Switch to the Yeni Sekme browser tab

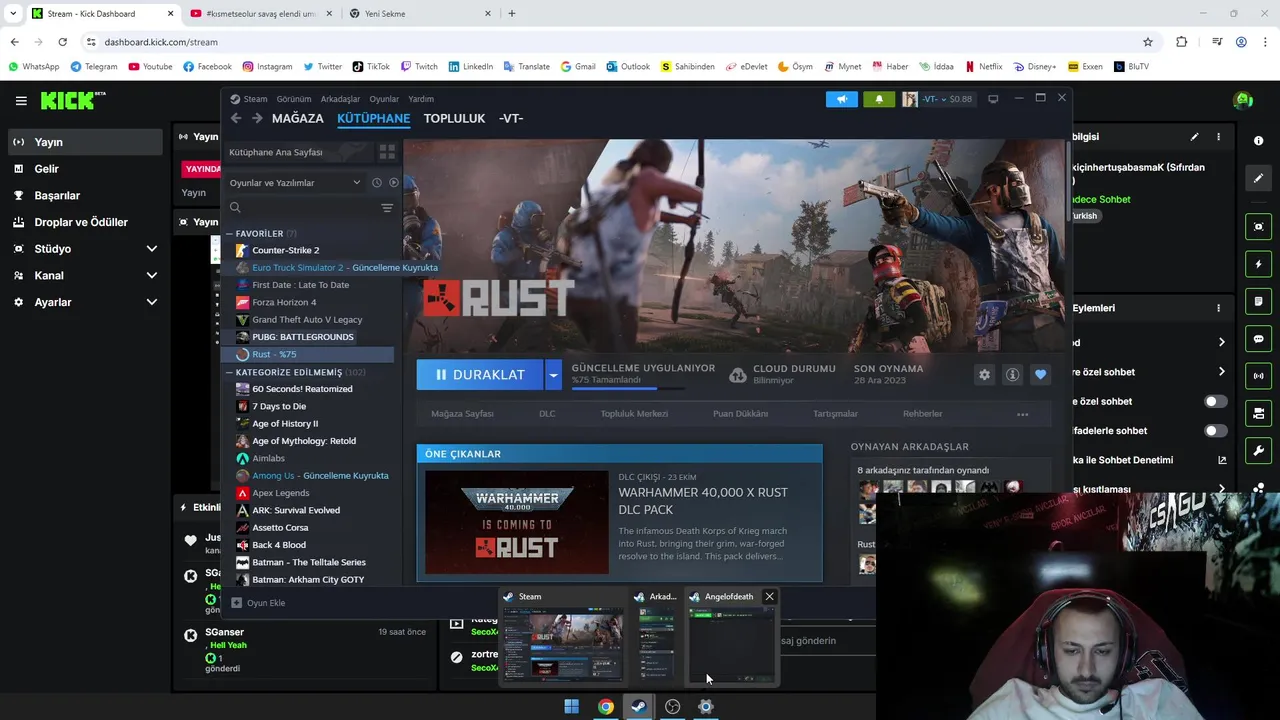[x=420, y=14]
